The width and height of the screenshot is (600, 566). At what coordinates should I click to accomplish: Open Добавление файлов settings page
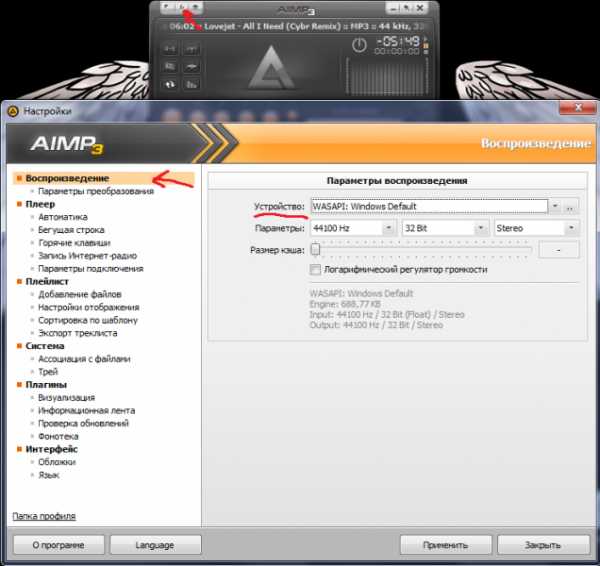[x=80, y=294]
